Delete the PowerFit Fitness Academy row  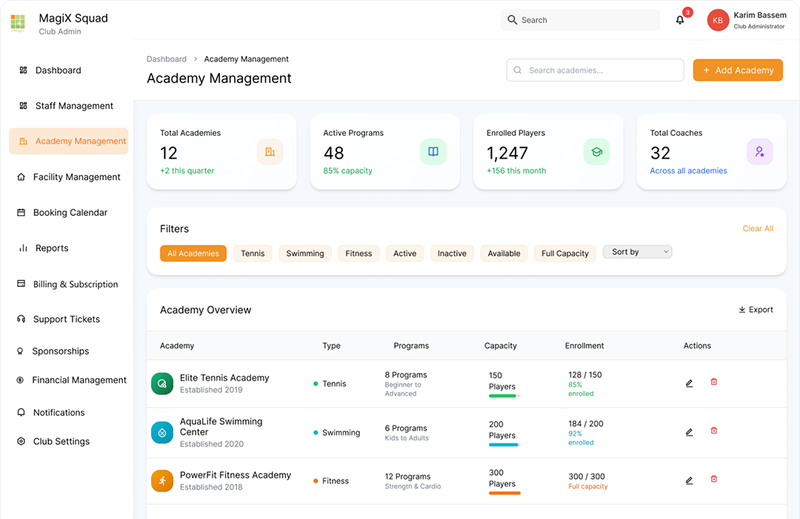[x=714, y=479]
